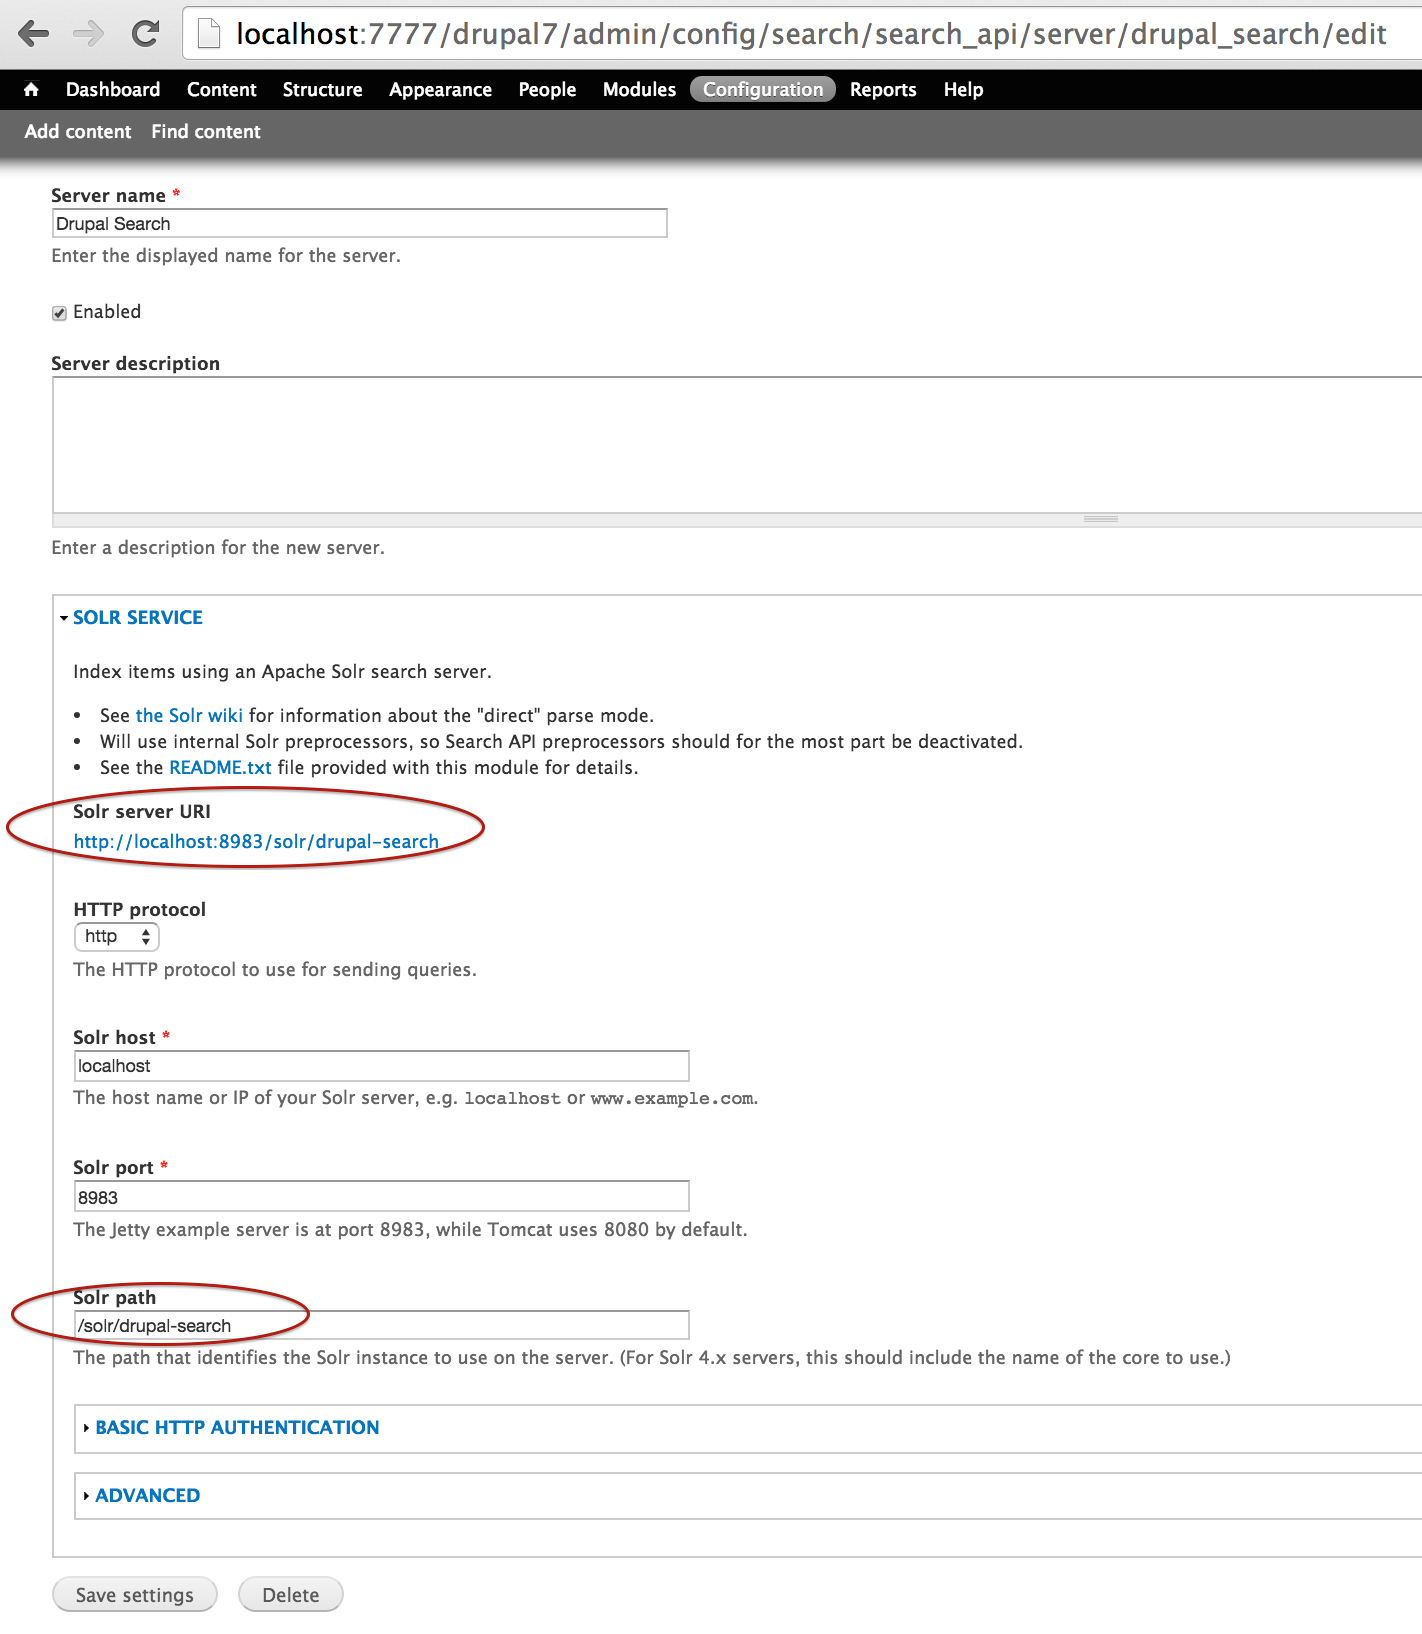
Task: Open the HTTP protocol dropdown
Action: [116, 937]
